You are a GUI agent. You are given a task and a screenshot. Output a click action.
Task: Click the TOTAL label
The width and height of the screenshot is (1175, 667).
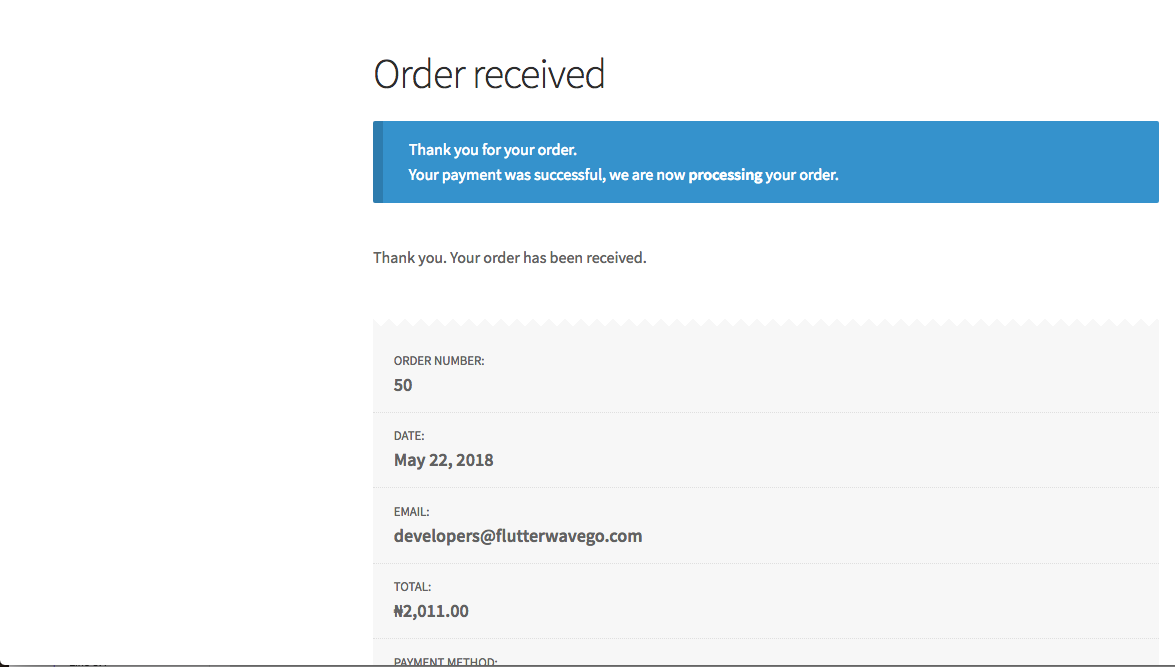(412, 587)
